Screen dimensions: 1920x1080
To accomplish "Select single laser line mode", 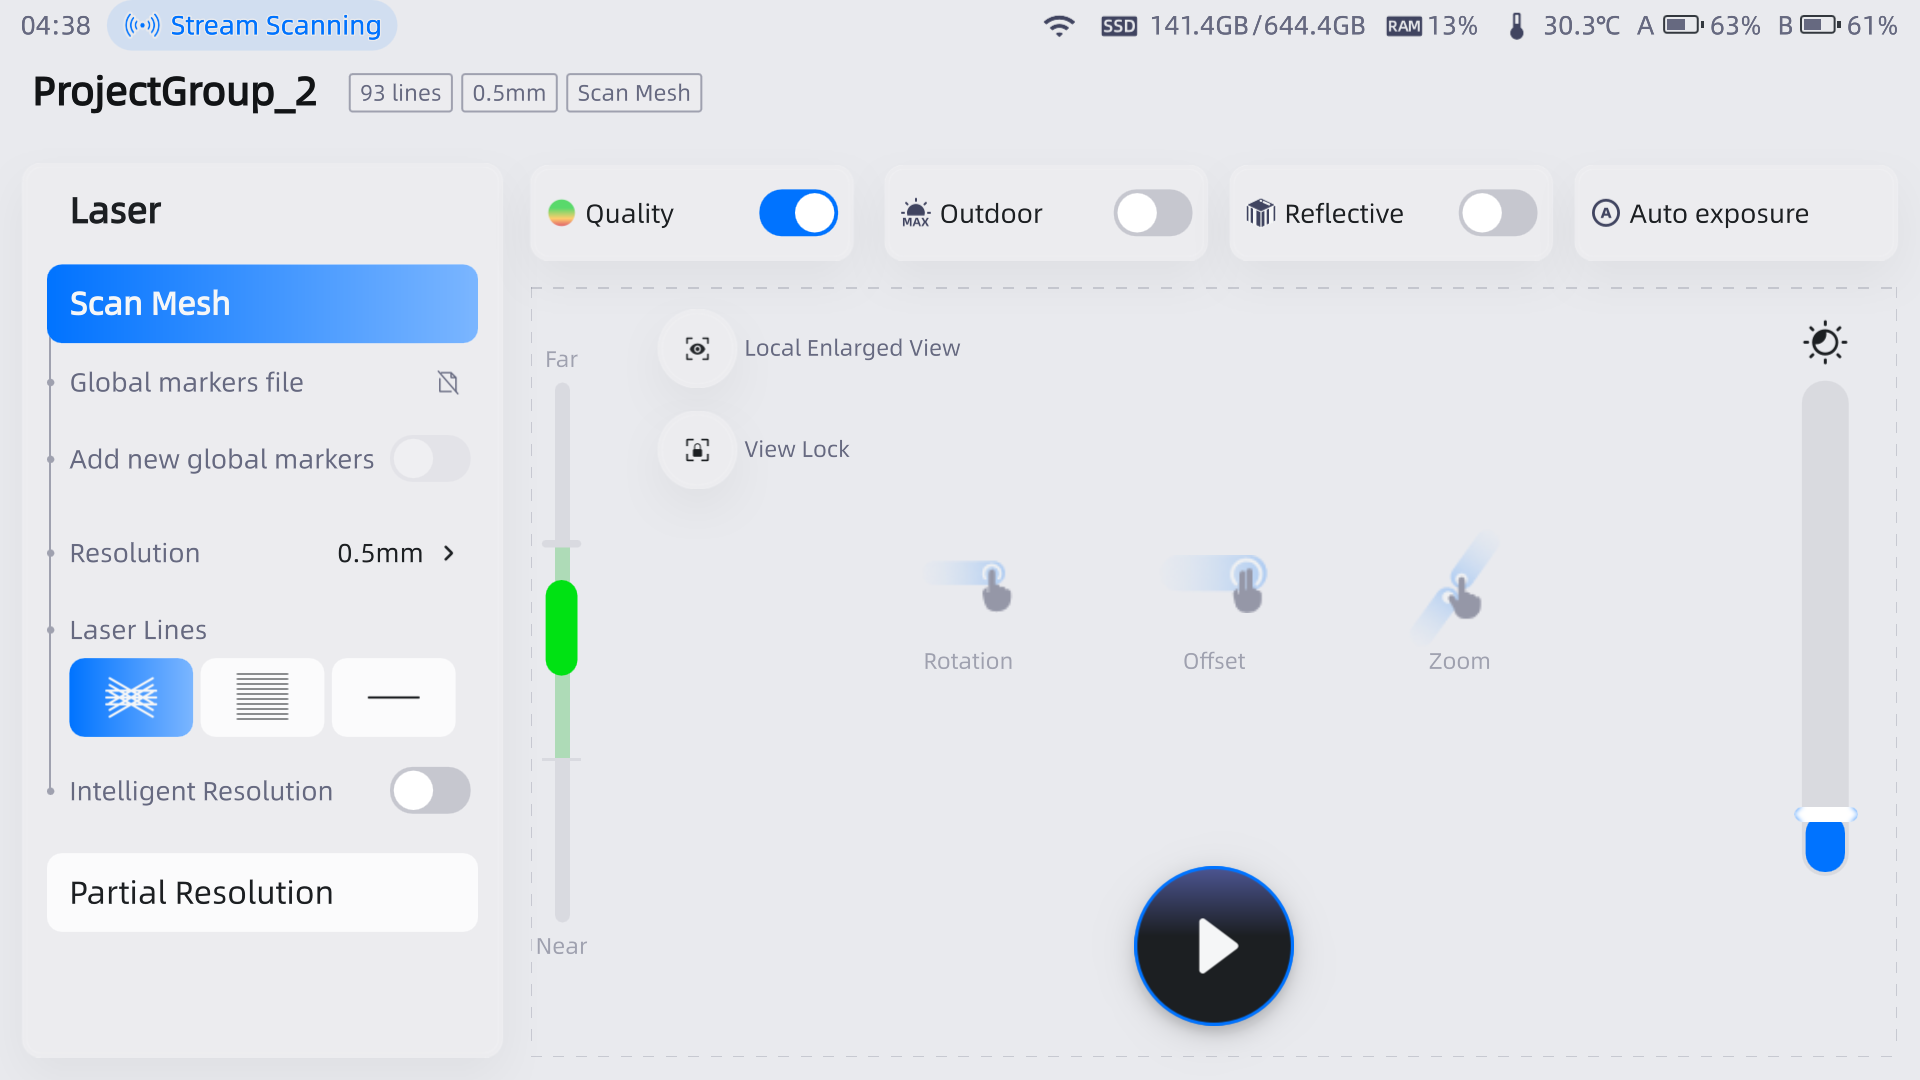I will tap(393, 697).
